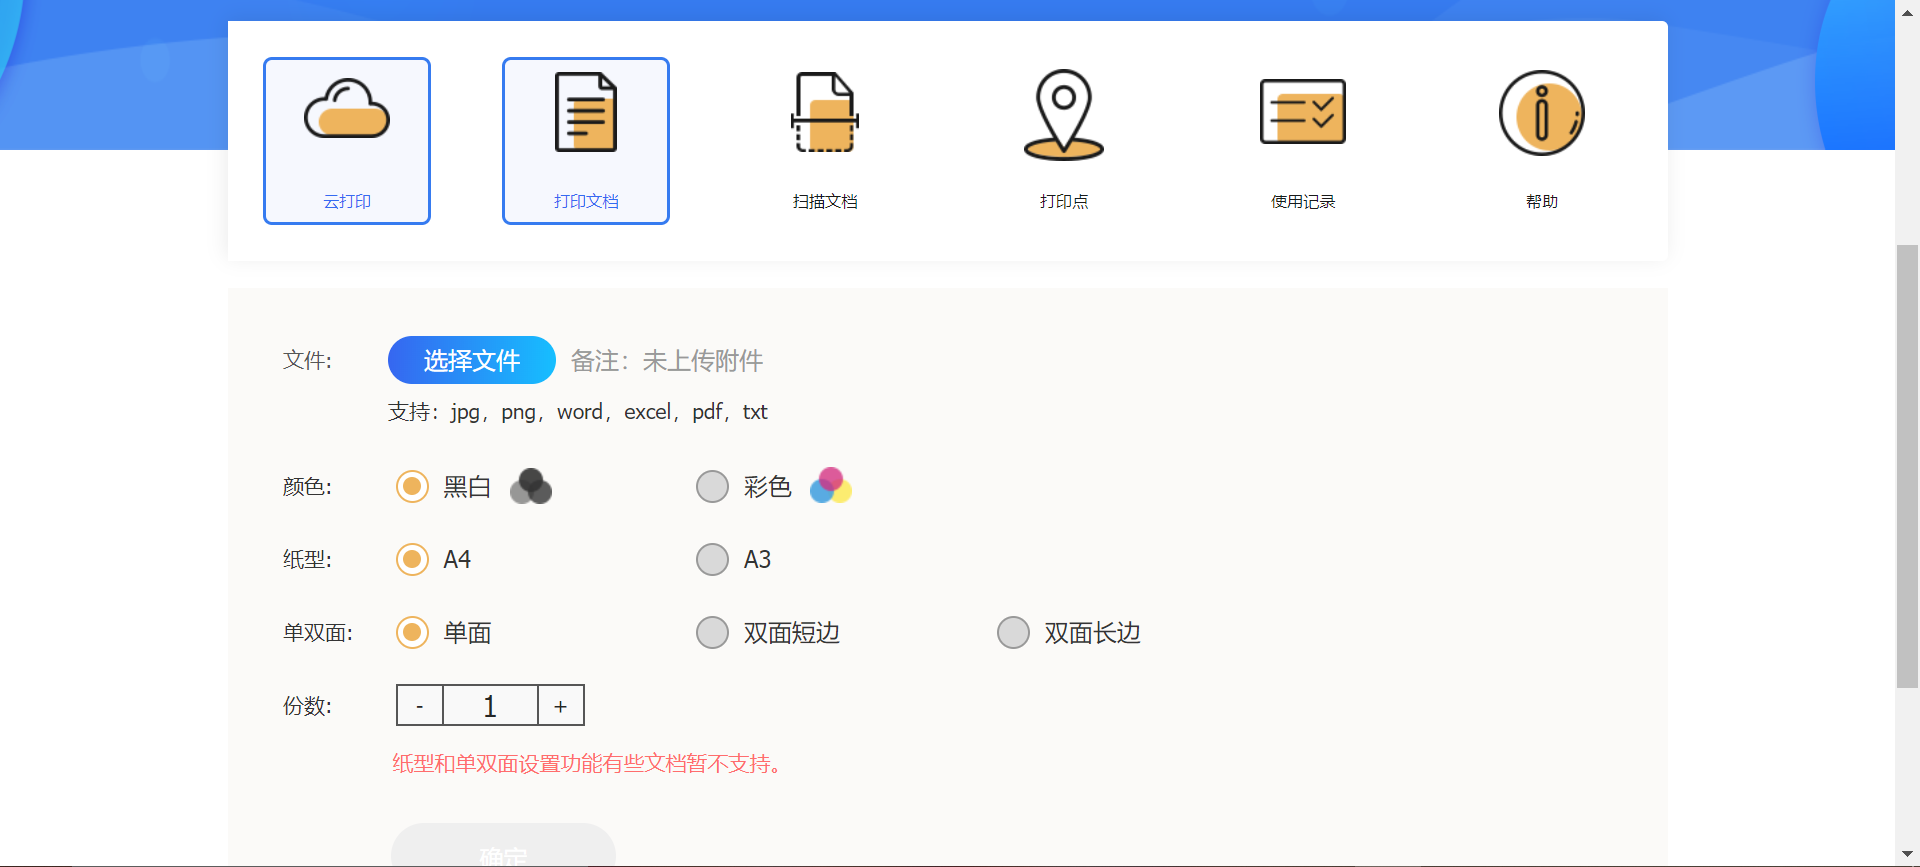Click the 打印文档 tab label
Image resolution: width=1920 pixels, height=867 pixels.
(586, 201)
